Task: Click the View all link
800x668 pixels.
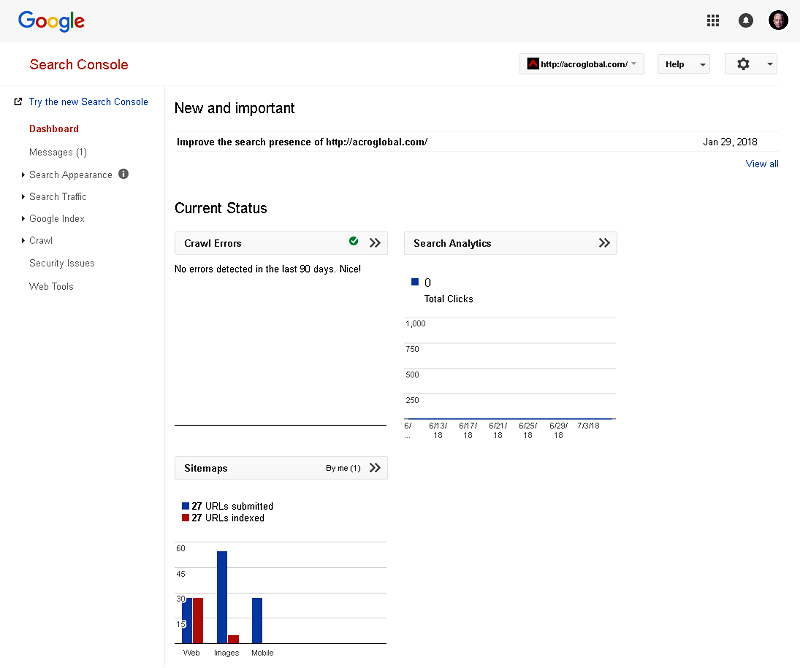Action: click(x=762, y=164)
